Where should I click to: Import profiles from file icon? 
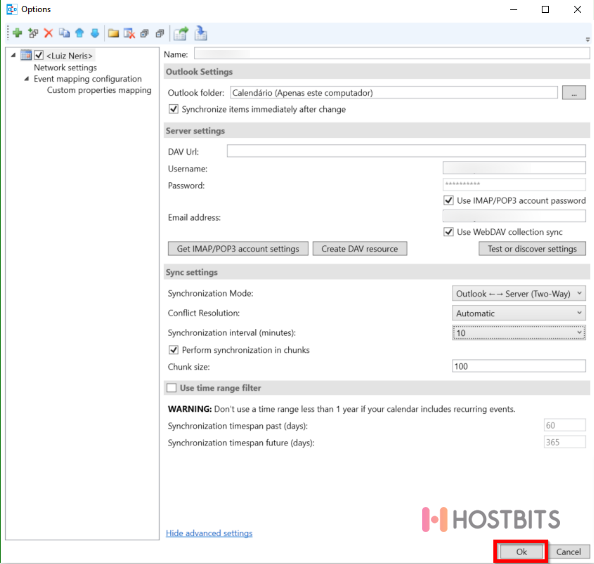pos(201,33)
